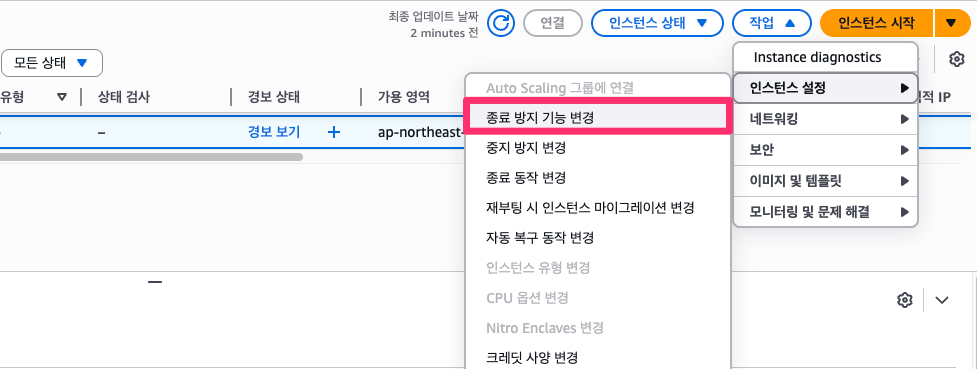This screenshot has width=977, height=369.
Task: Click the 연결 button
Action: (x=553, y=24)
